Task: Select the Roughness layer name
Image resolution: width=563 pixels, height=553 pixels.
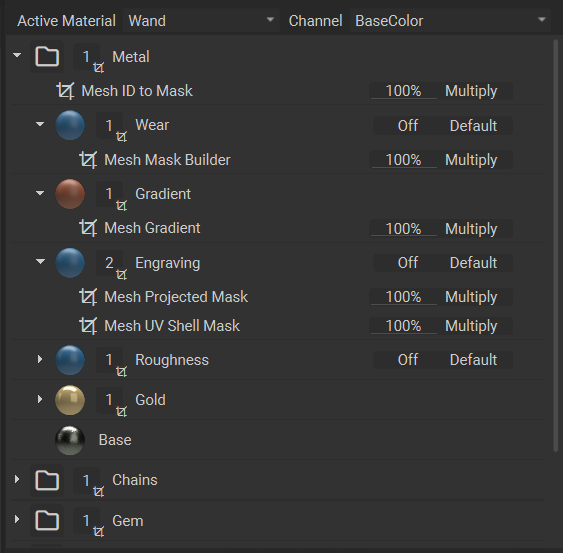Action: [x=172, y=360]
